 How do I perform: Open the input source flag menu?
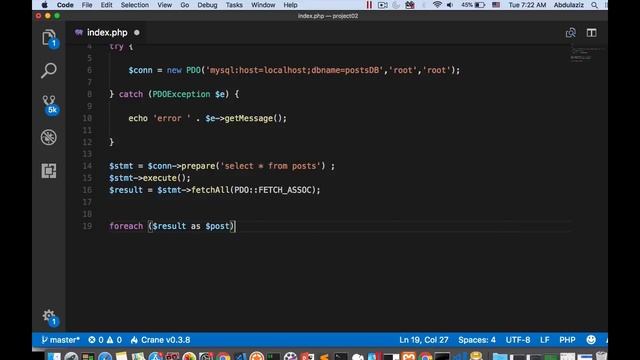click(496, 5)
